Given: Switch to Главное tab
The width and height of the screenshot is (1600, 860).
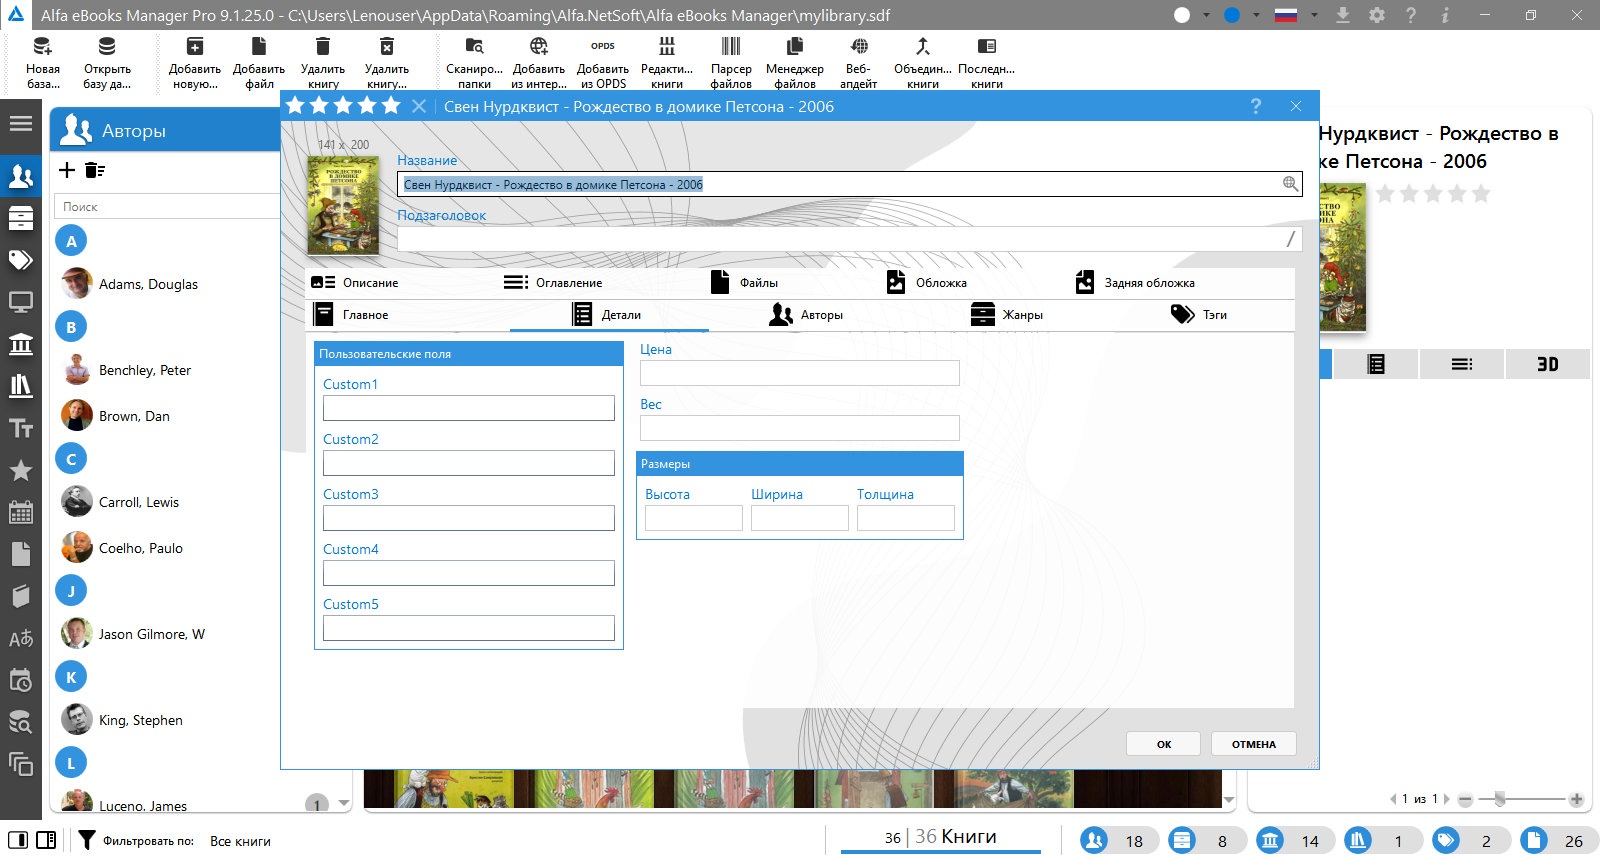Looking at the screenshot, I should pos(351,315).
